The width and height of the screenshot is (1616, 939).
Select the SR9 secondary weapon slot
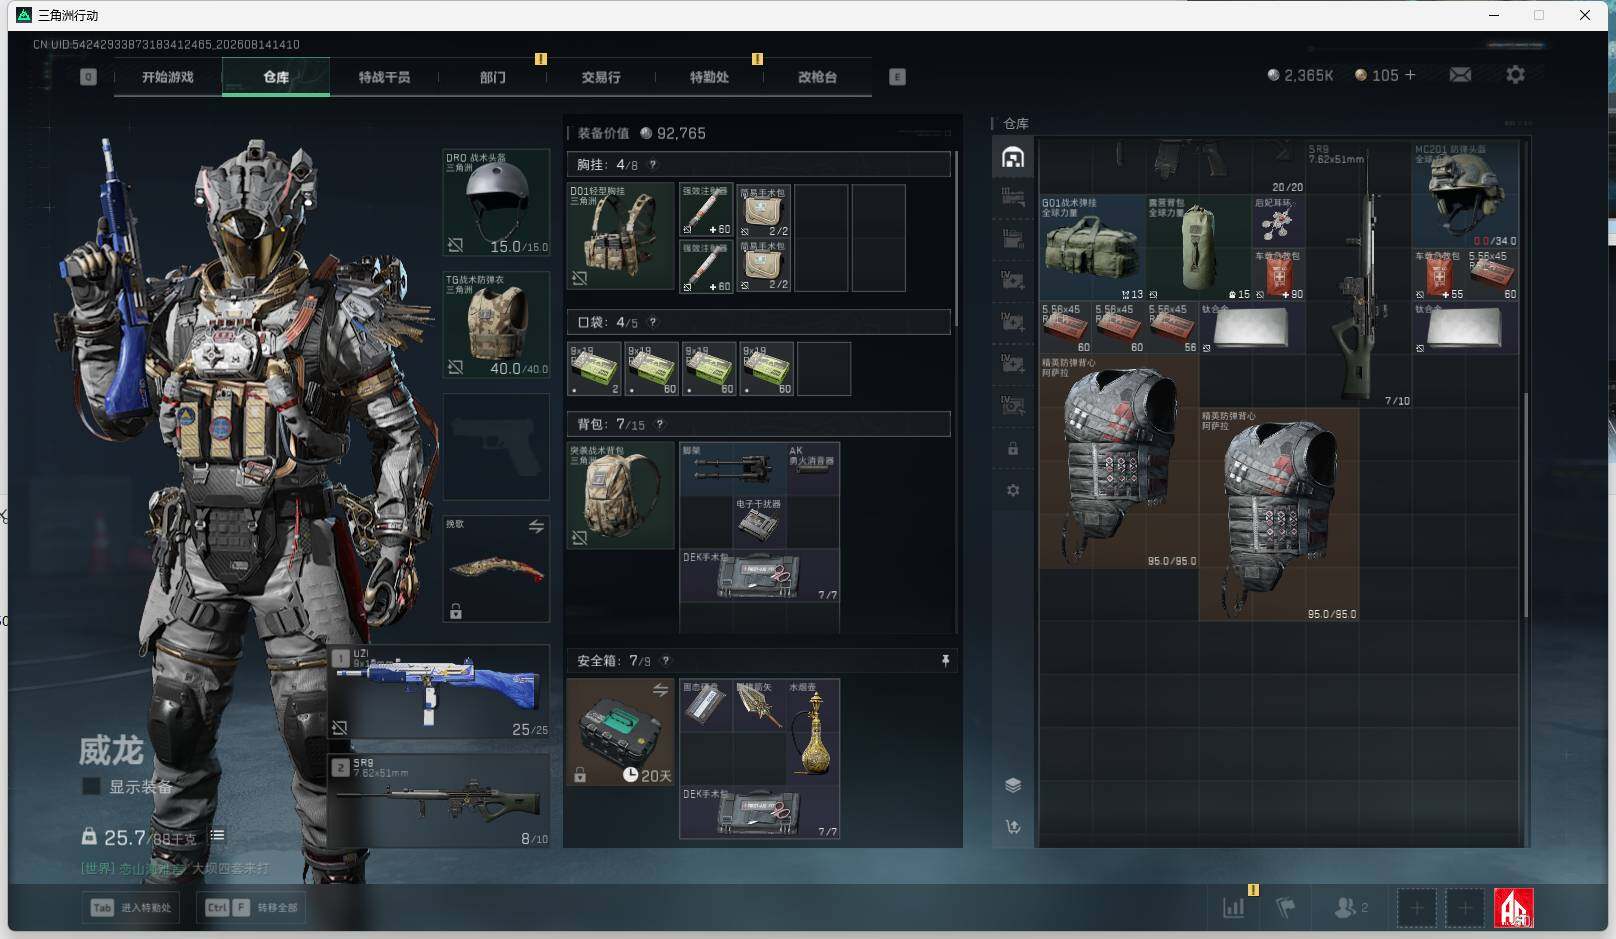[x=440, y=801]
